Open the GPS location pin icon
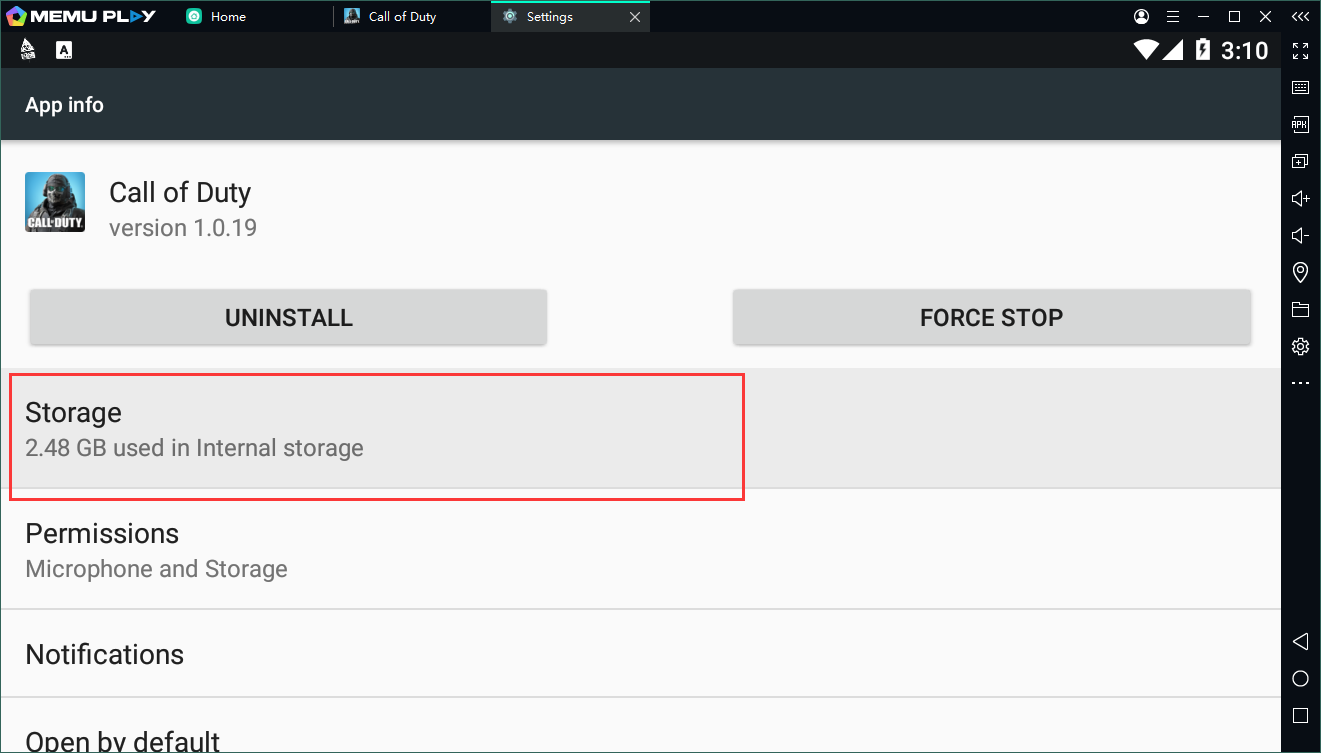 coord(1300,272)
